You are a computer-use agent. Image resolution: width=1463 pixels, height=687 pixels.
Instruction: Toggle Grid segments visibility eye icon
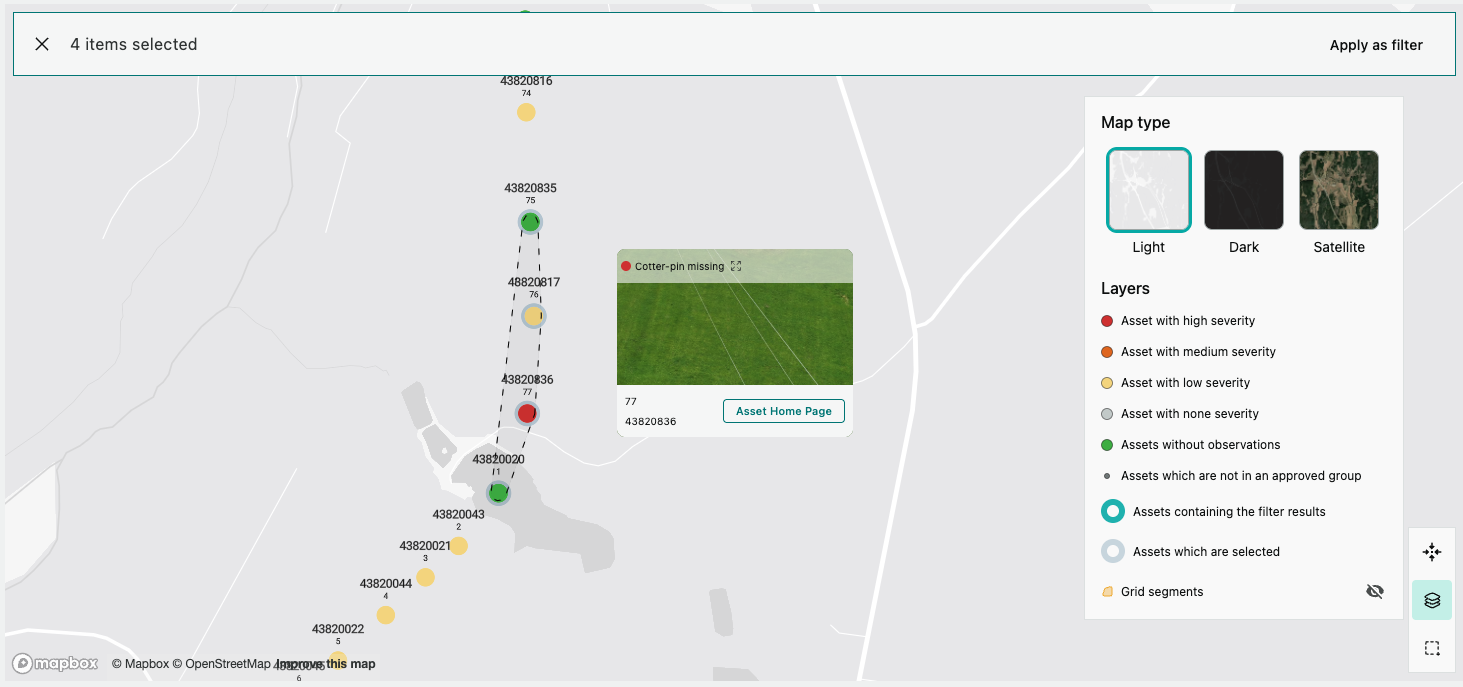click(x=1374, y=591)
